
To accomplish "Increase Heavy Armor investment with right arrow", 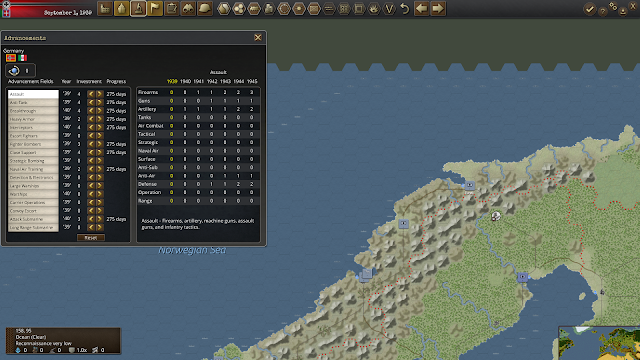I will (99, 119).
